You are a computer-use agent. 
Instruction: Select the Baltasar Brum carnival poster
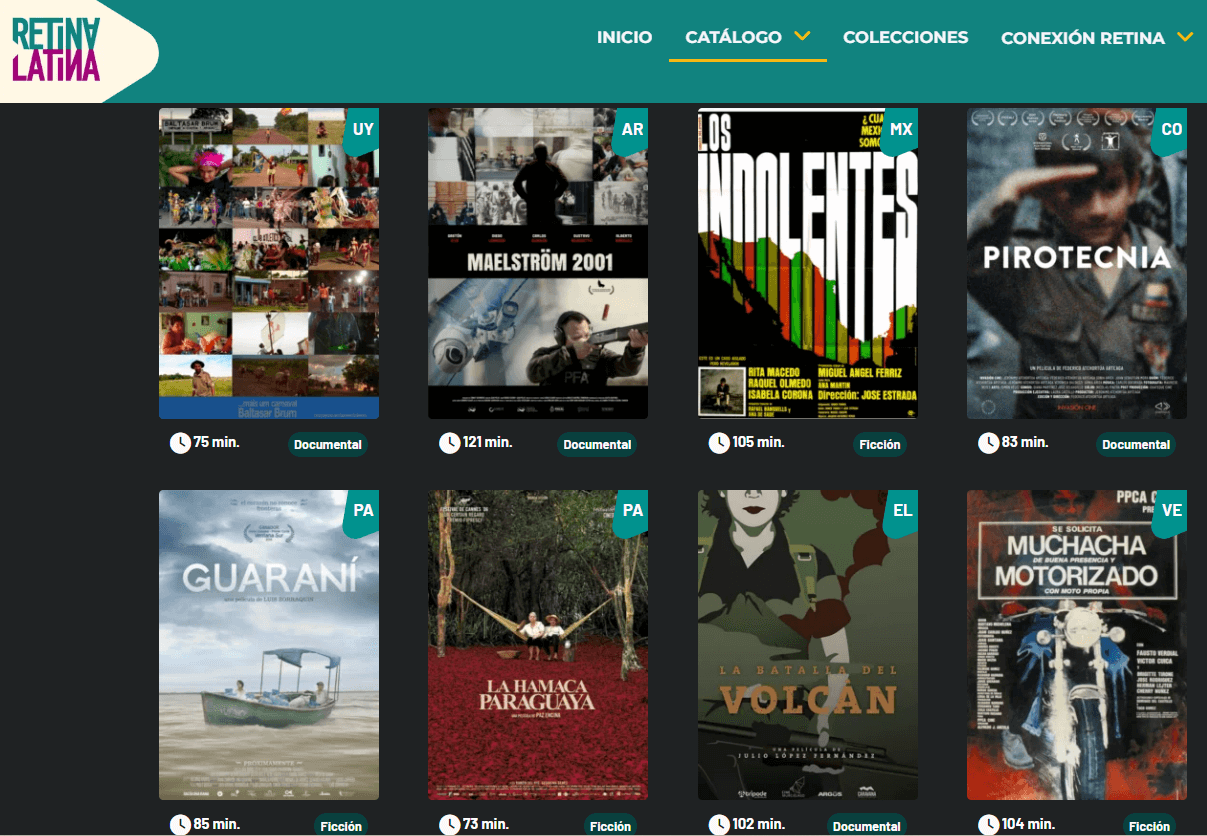coord(268,264)
